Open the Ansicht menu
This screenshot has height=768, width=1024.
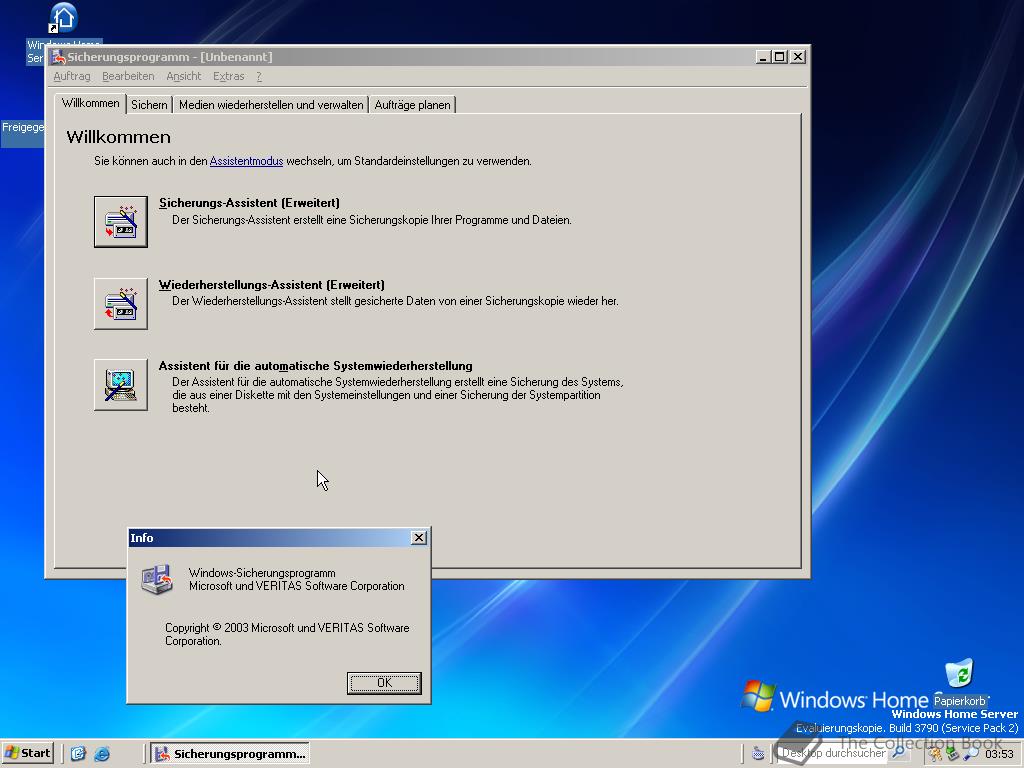184,76
